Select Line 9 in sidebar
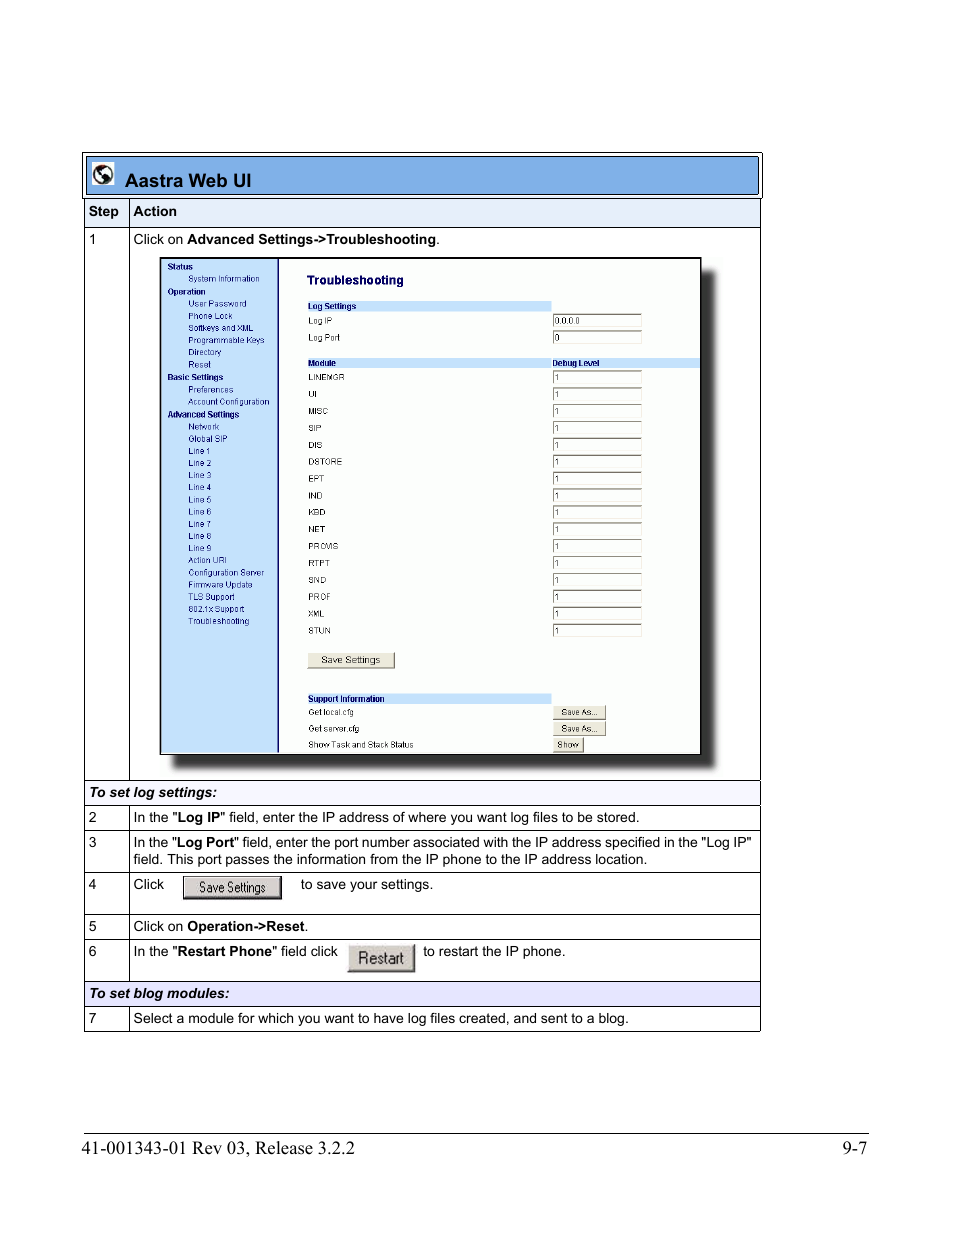Image resolution: width=954 pixels, height=1235 pixels. pyautogui.click(x=199, y=548)
